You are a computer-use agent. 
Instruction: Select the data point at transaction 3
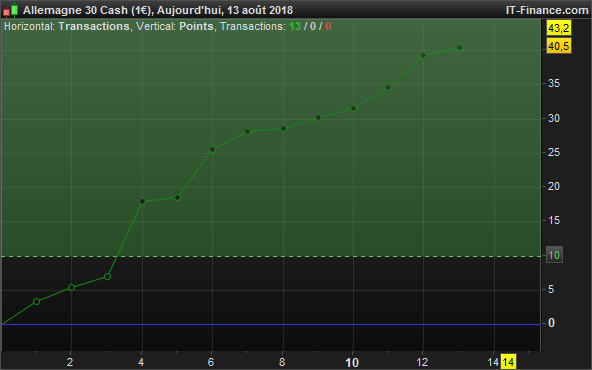(x=107, y=276)
